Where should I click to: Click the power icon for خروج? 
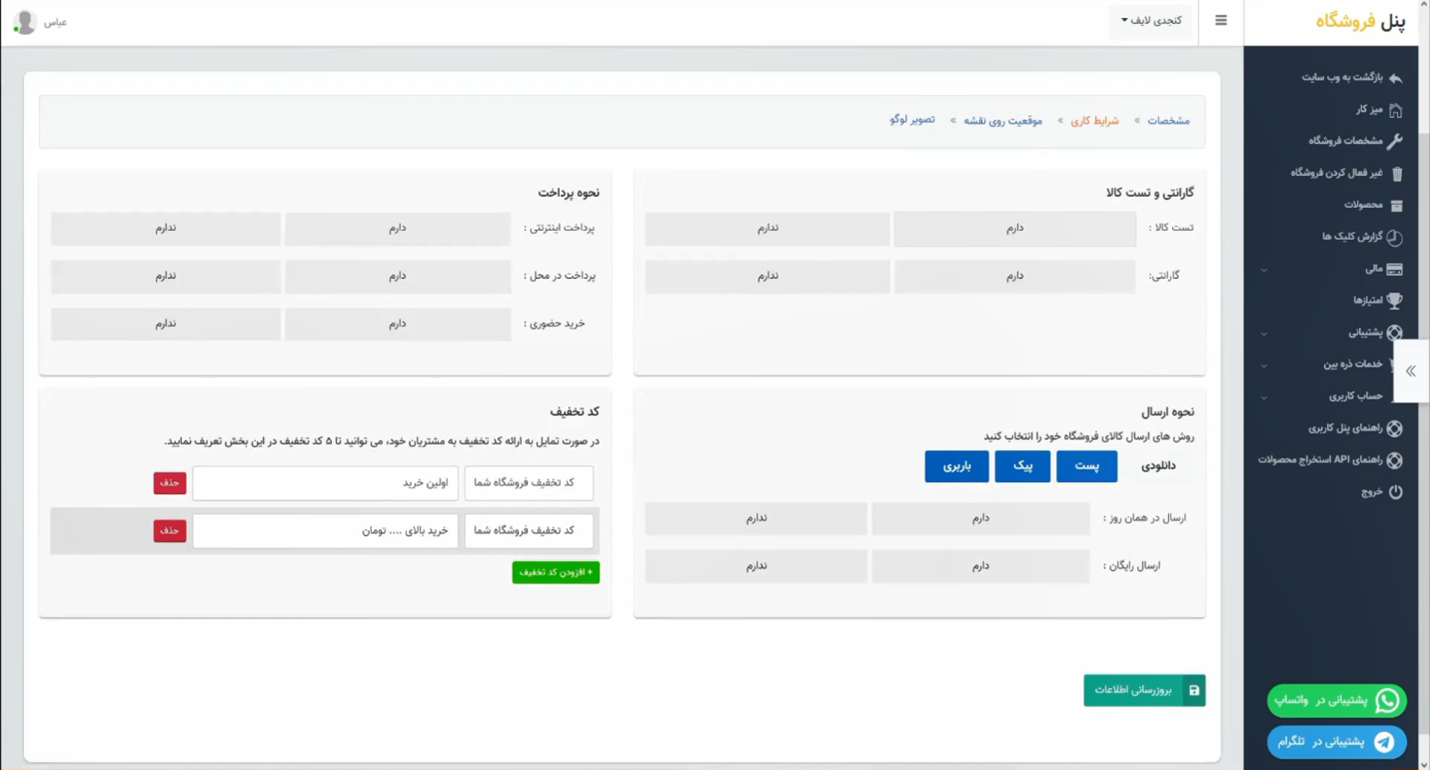coord(1395,492)
